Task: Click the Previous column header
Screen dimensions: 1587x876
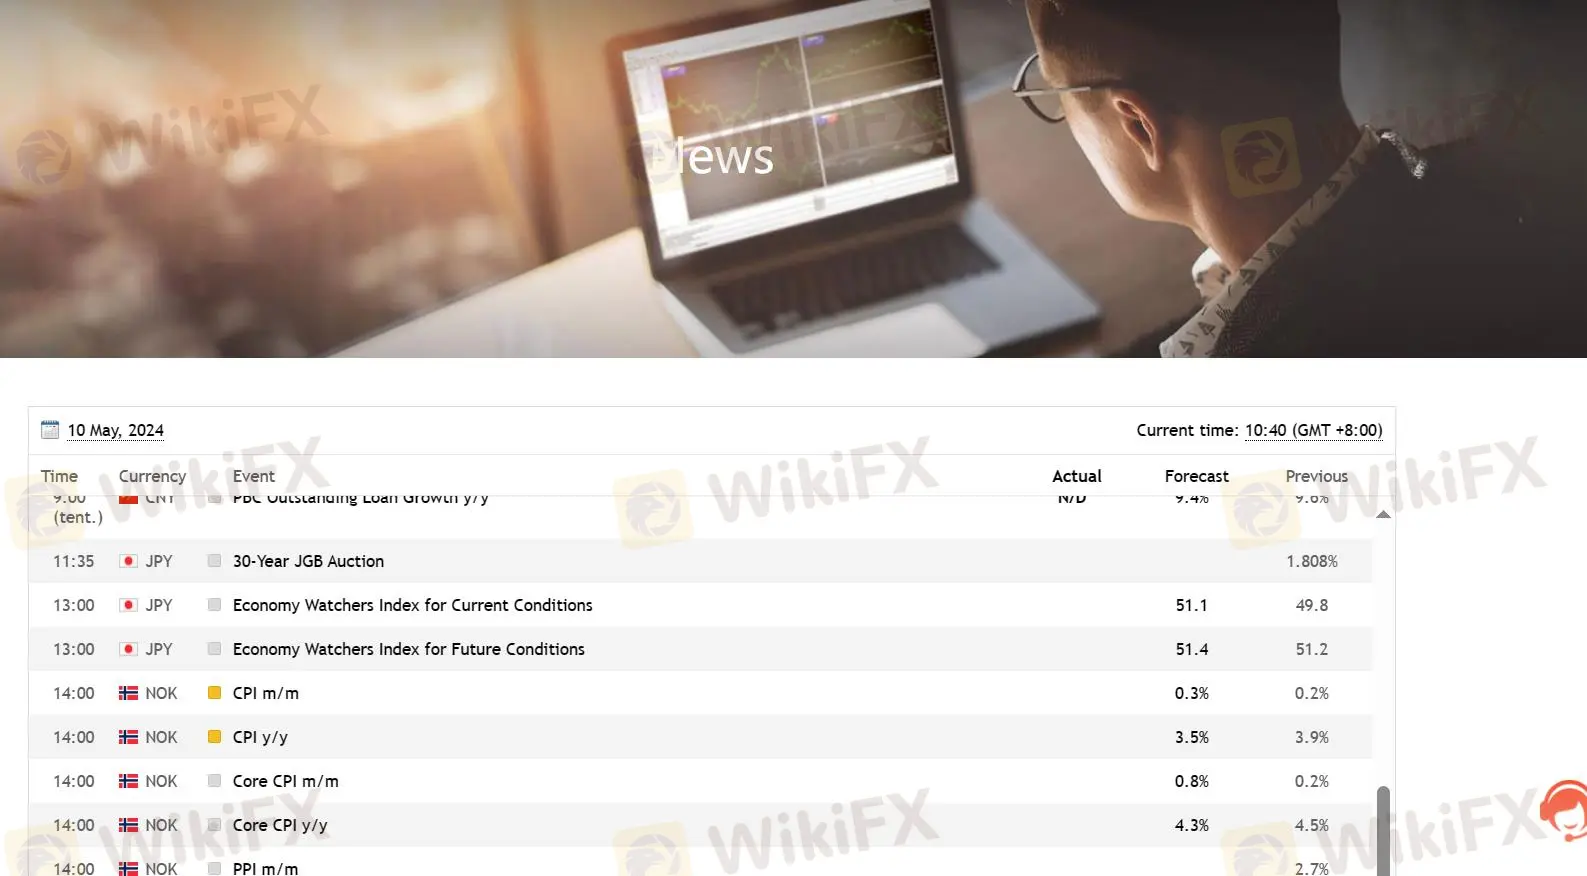Action: point(1317,476)
